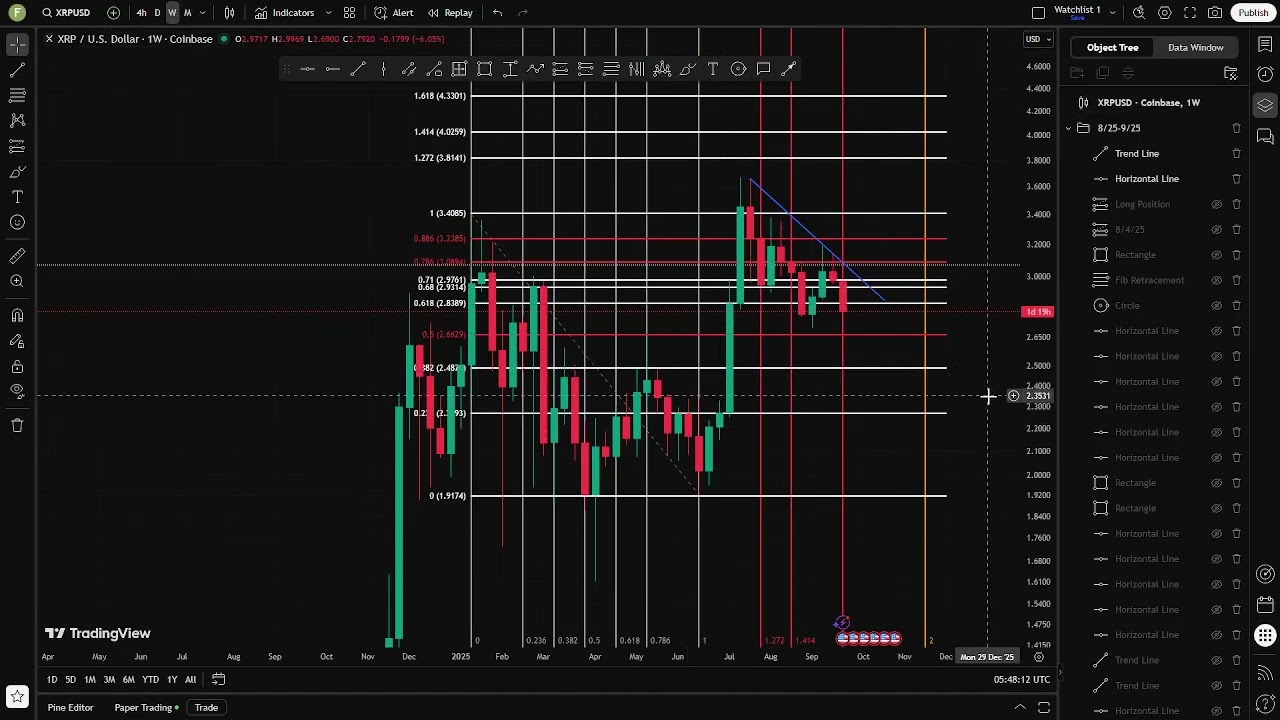The image size is (1280, 720).
Task: Toggle magnet mode
Action: pyautogui.click(x=17, y=316)
